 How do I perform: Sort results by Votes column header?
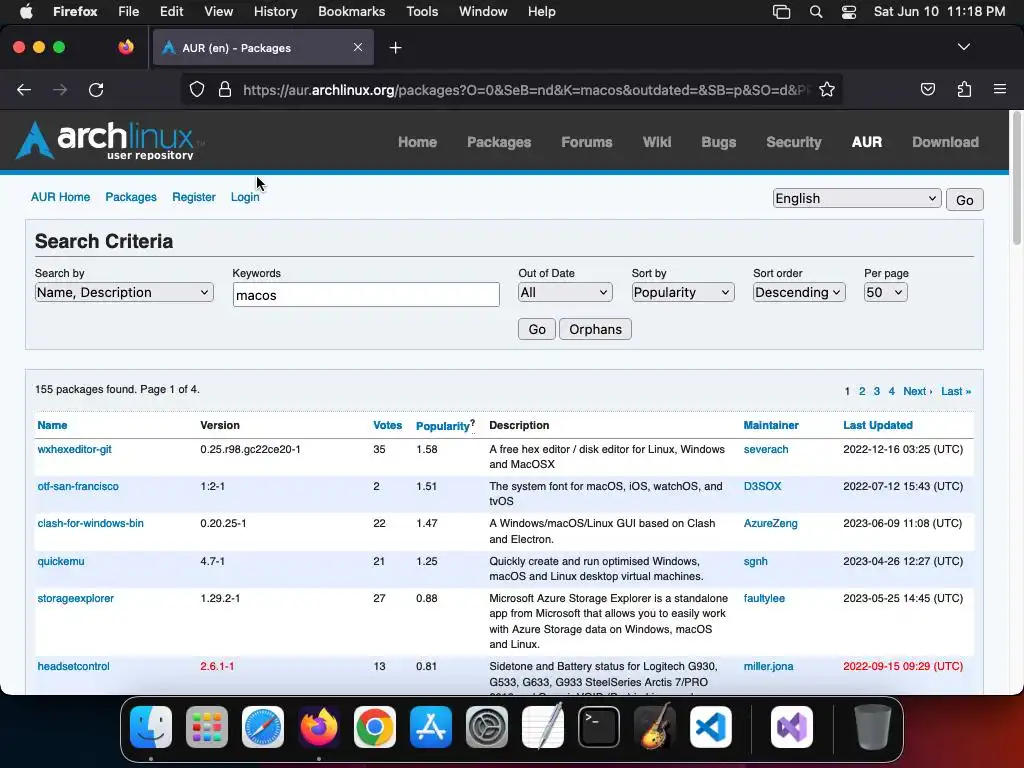pos(387,425)
